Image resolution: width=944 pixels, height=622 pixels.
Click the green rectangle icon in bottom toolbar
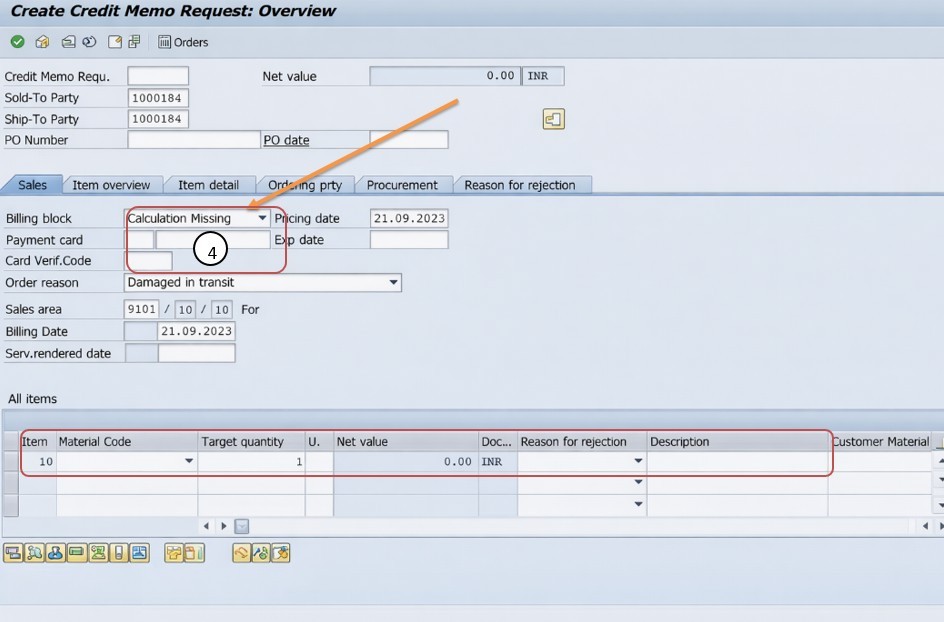(77, 553)
